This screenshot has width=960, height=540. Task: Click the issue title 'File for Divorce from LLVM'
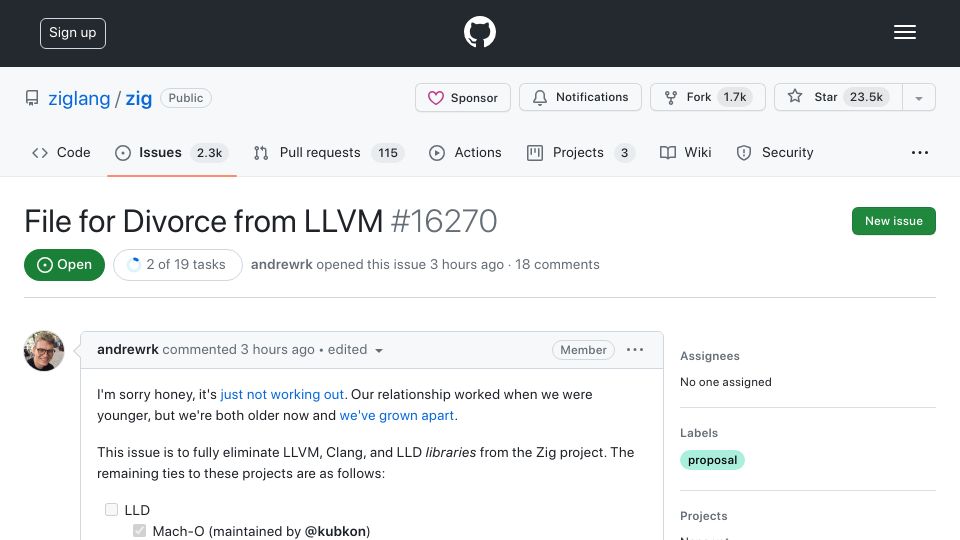click(203, 221)
